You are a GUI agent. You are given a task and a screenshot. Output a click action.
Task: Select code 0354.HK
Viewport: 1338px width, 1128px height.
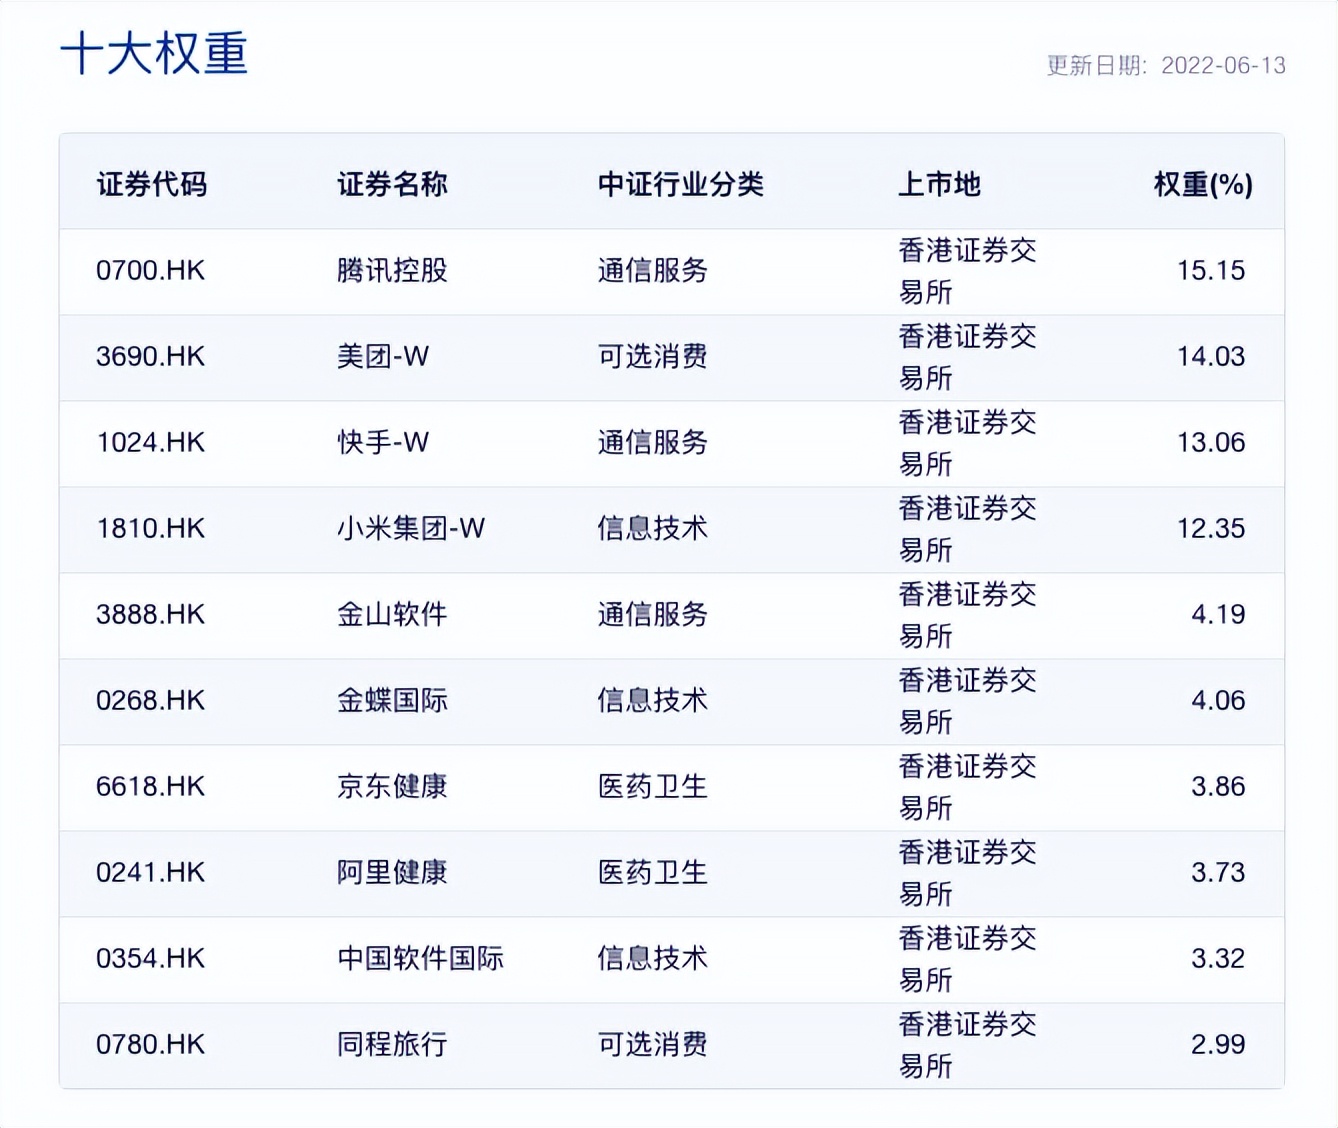(x=150, y=959)
